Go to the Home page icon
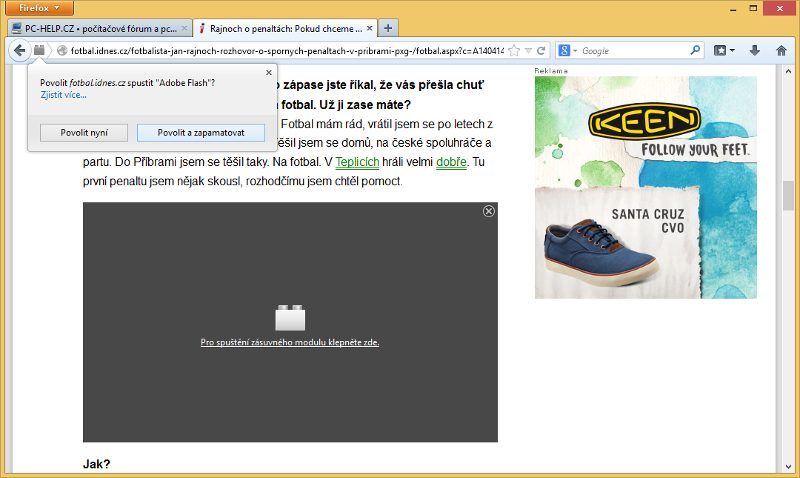This screenshot has width=800, height=478. pos(782,50)
